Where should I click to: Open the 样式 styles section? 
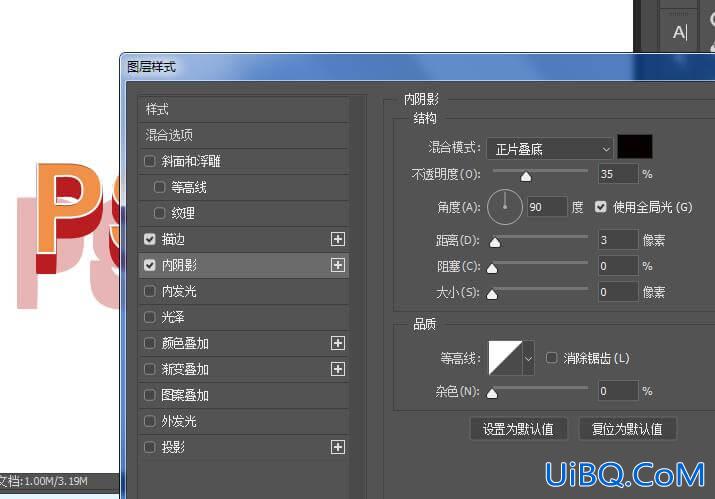pos(244,109)
